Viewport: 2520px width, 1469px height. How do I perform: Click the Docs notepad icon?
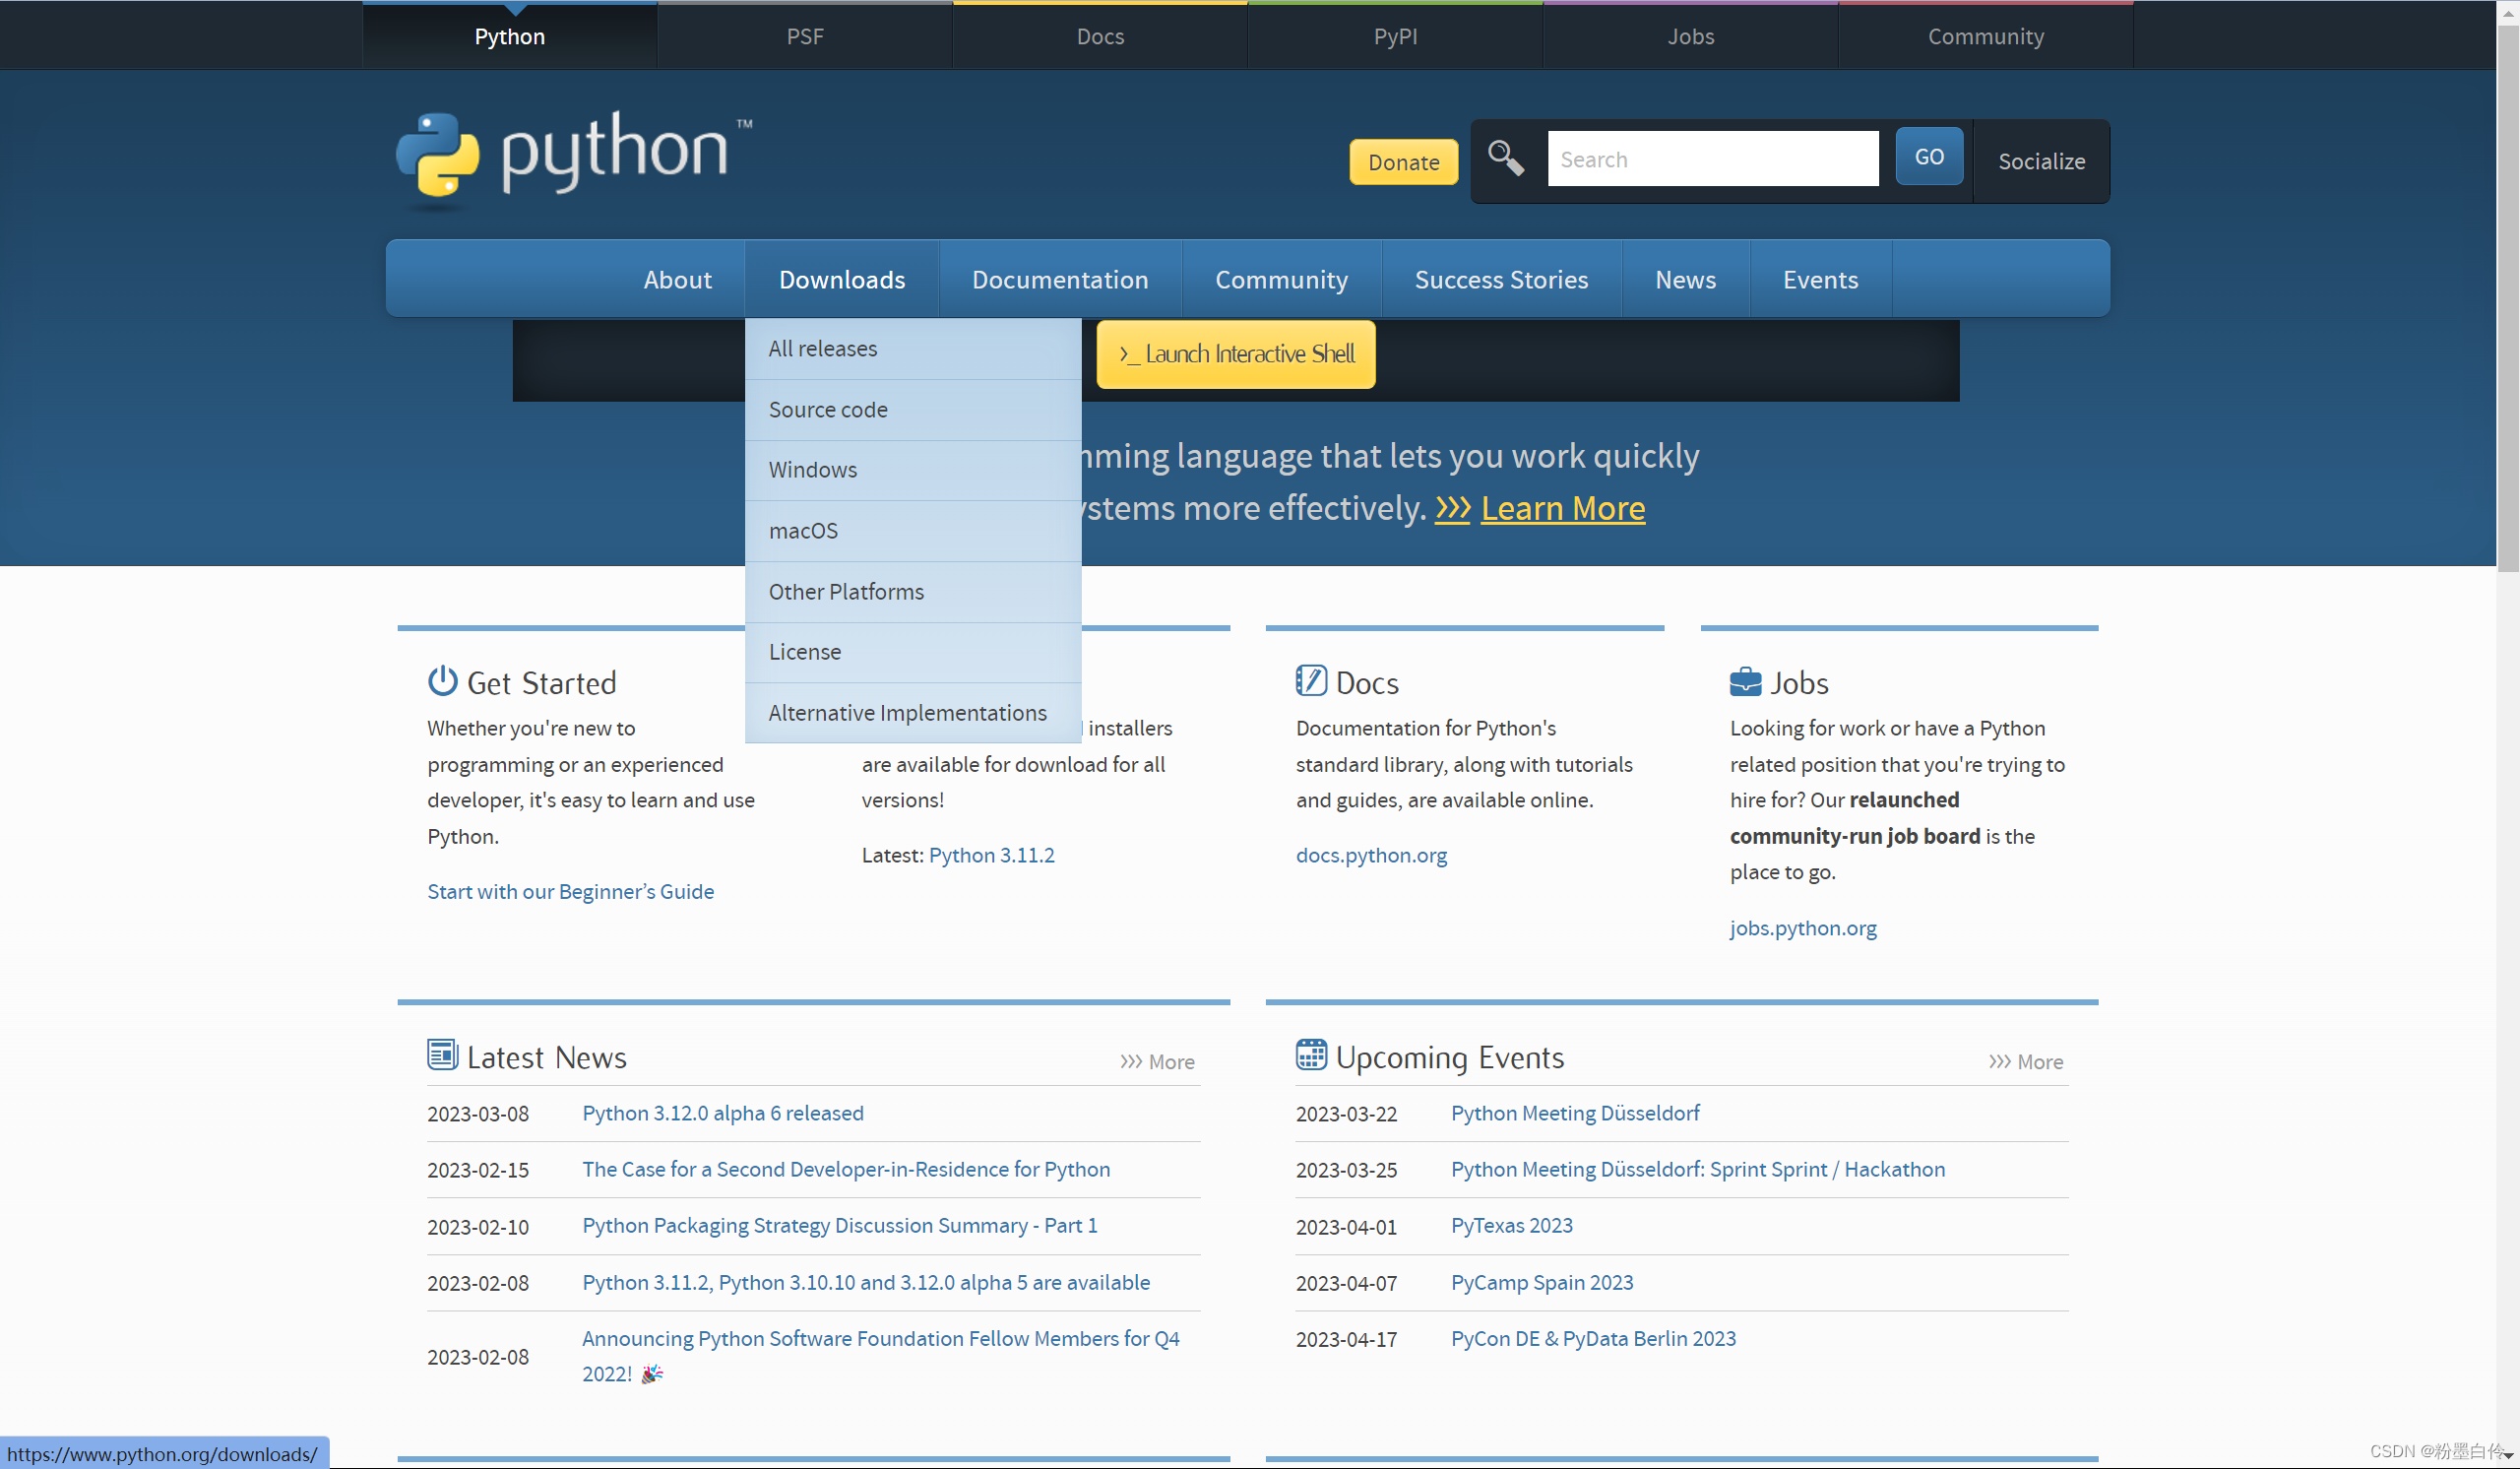(1311, 681)
